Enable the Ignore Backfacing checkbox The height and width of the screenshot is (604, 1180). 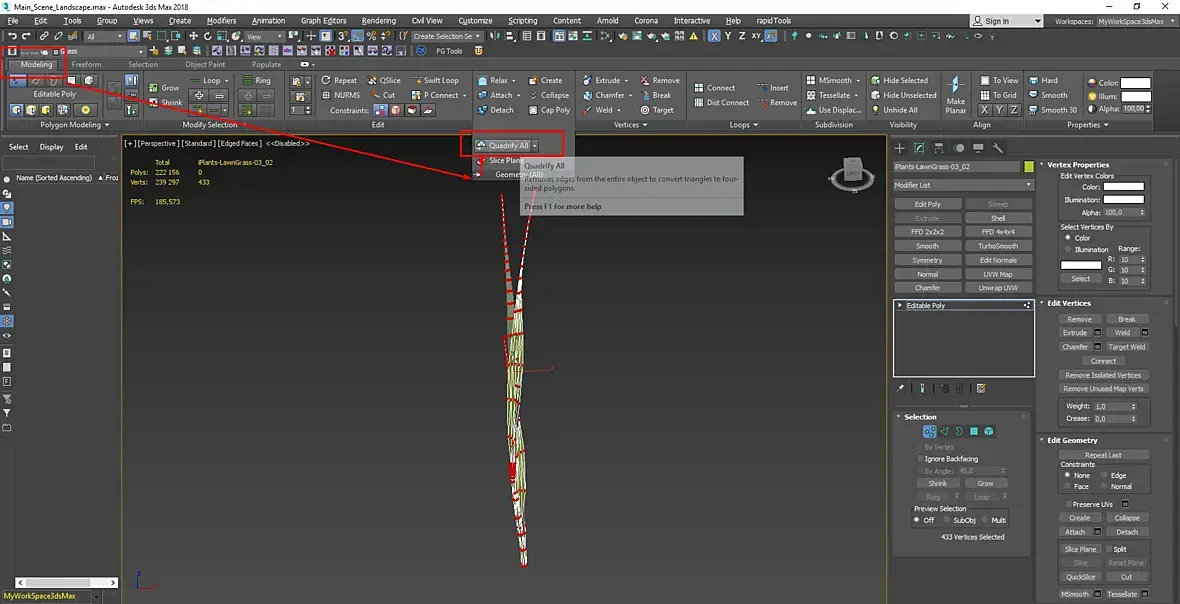920,459
